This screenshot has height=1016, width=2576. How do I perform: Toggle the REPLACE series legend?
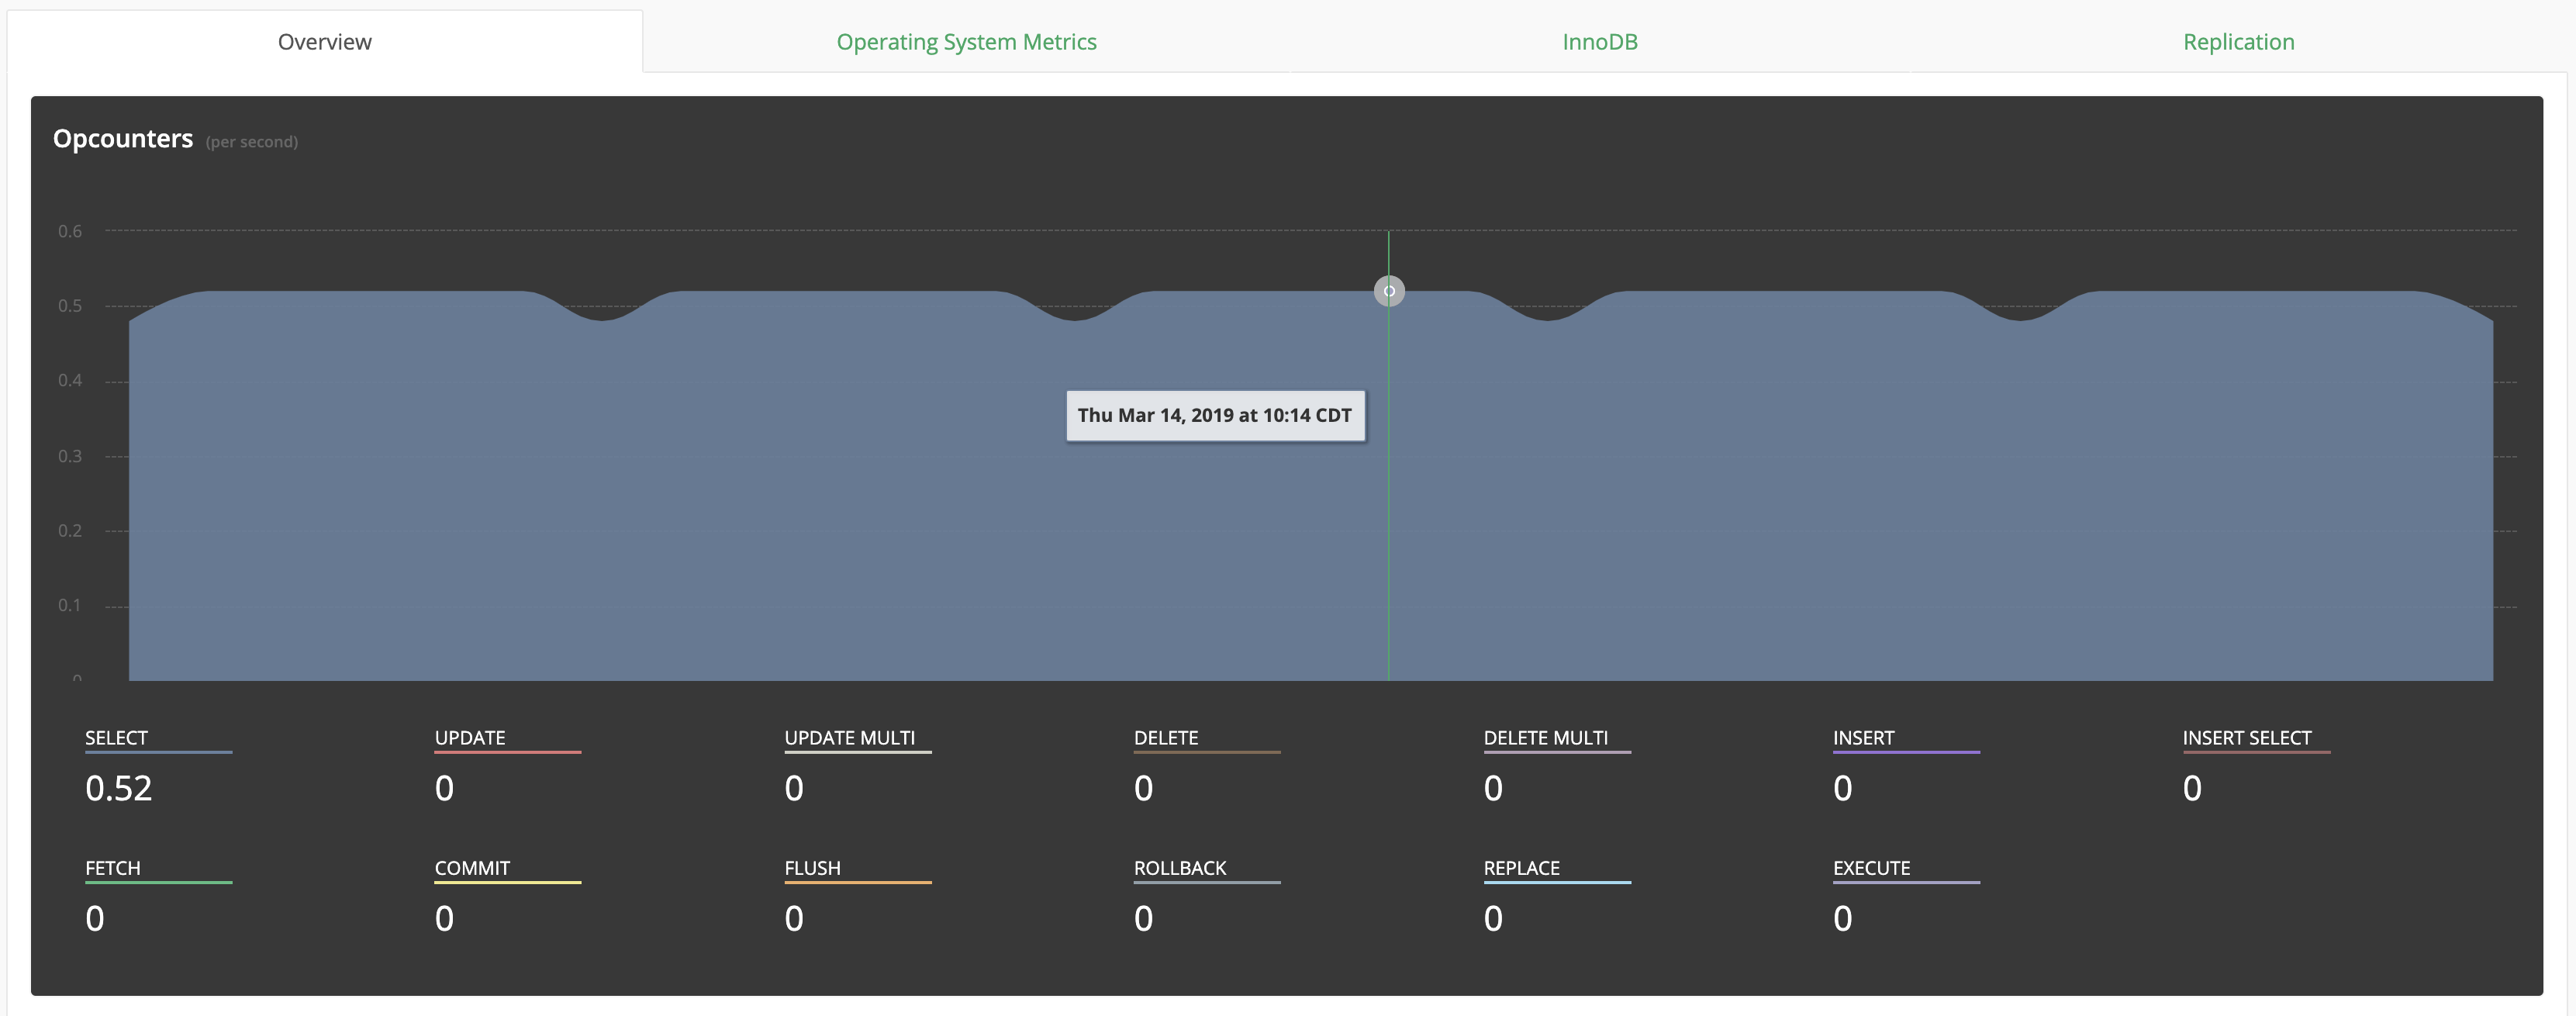[1521, 868]
